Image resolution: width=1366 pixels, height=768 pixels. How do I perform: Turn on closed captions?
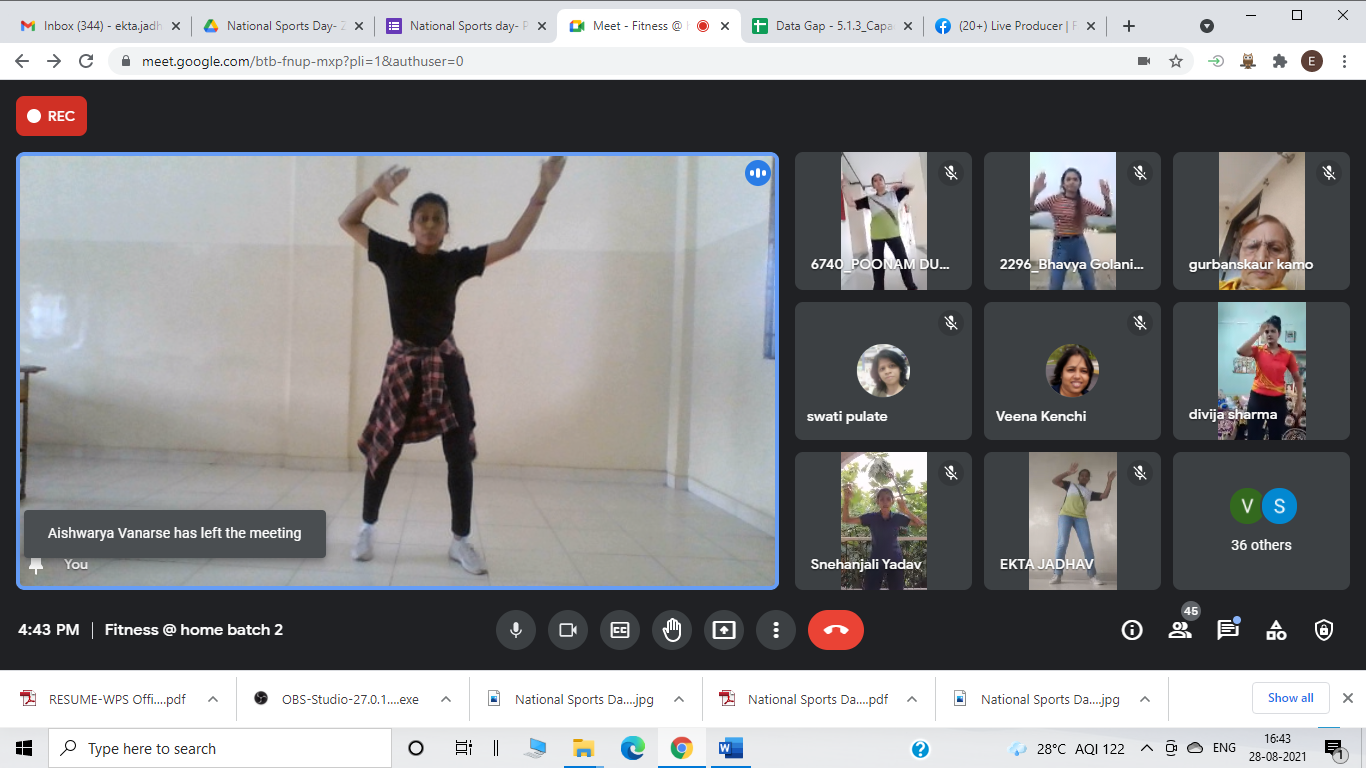tap(620, 630)
